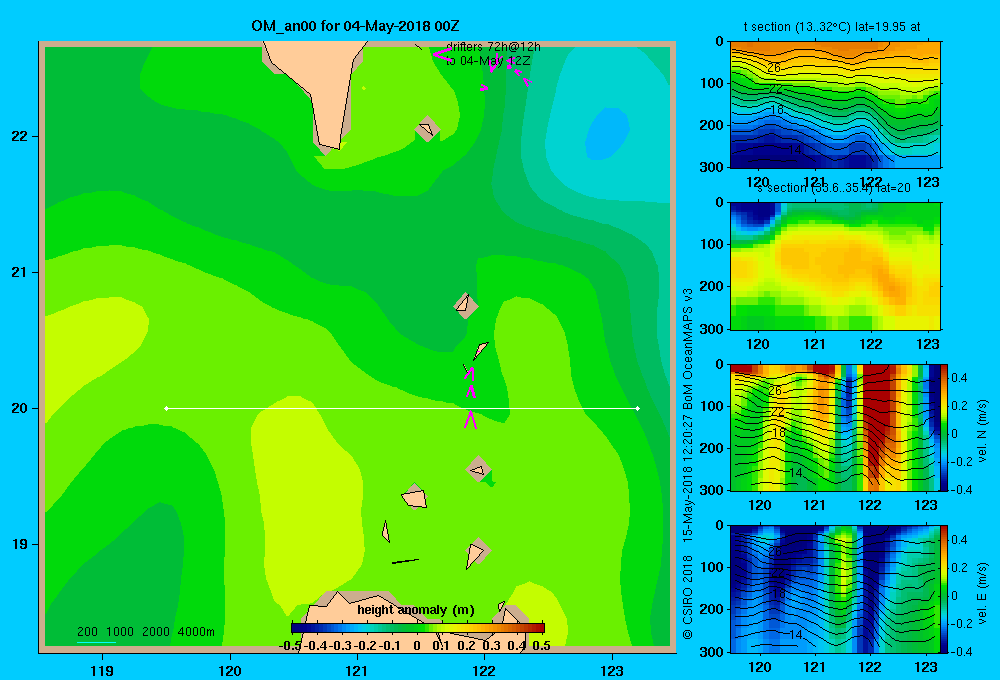Click the main map's latitude 21 axis label
Image resolution: width=1000 pixels, height=680 pixels.
pyautogui.click(x=20, y=272)
